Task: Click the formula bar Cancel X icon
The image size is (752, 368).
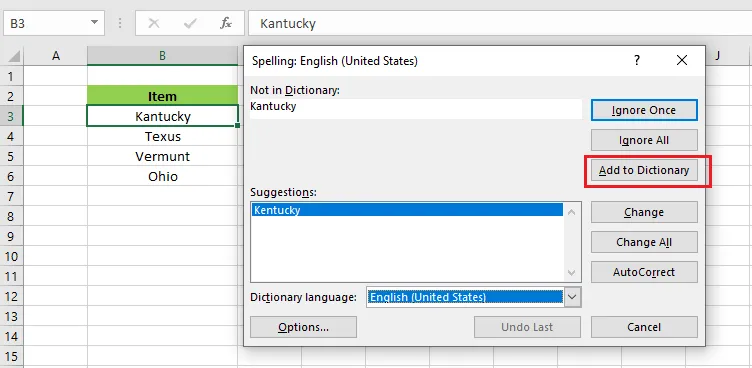Action: 154,23
